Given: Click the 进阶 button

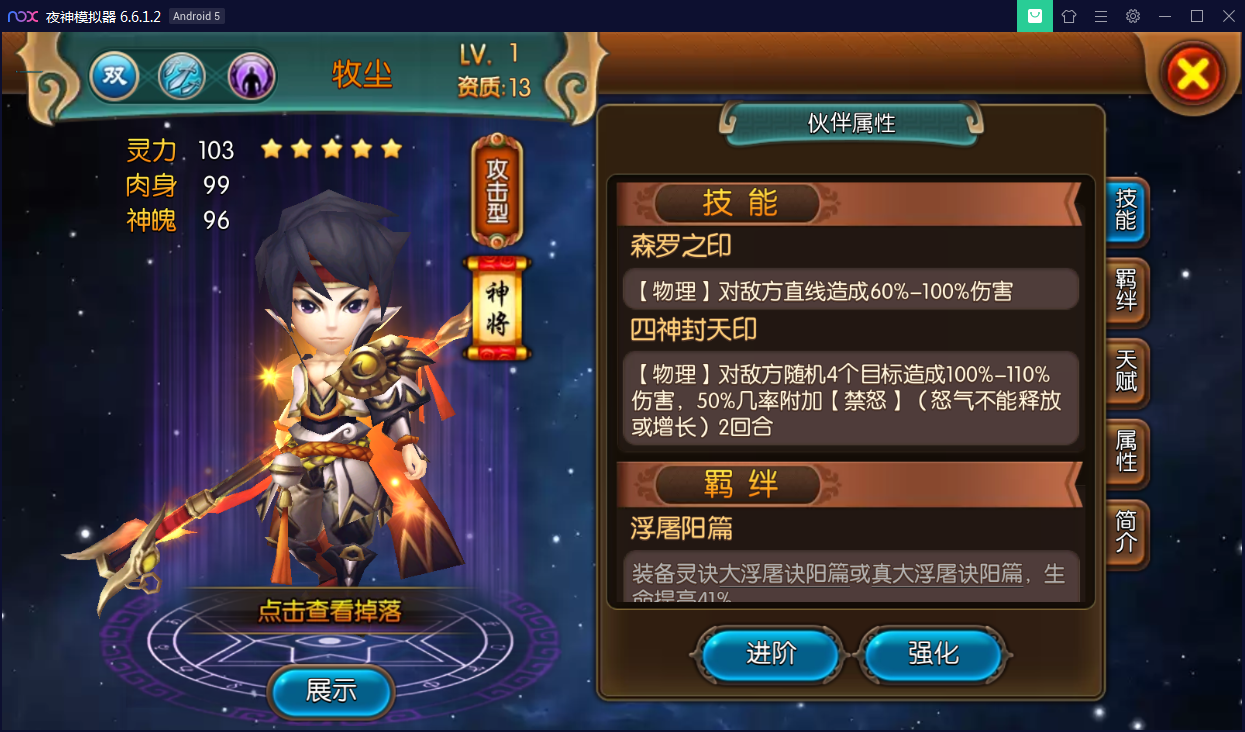Looking at the screenshot, I should 771,654.
